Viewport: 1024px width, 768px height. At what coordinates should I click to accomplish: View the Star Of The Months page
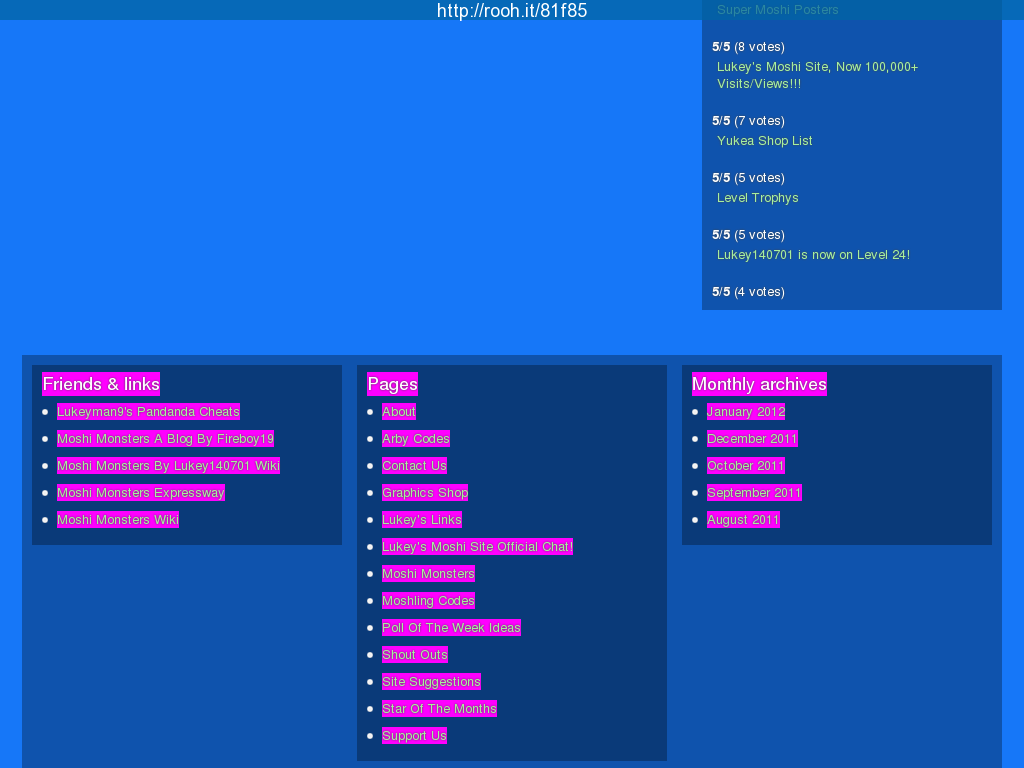tap(439, 709)
